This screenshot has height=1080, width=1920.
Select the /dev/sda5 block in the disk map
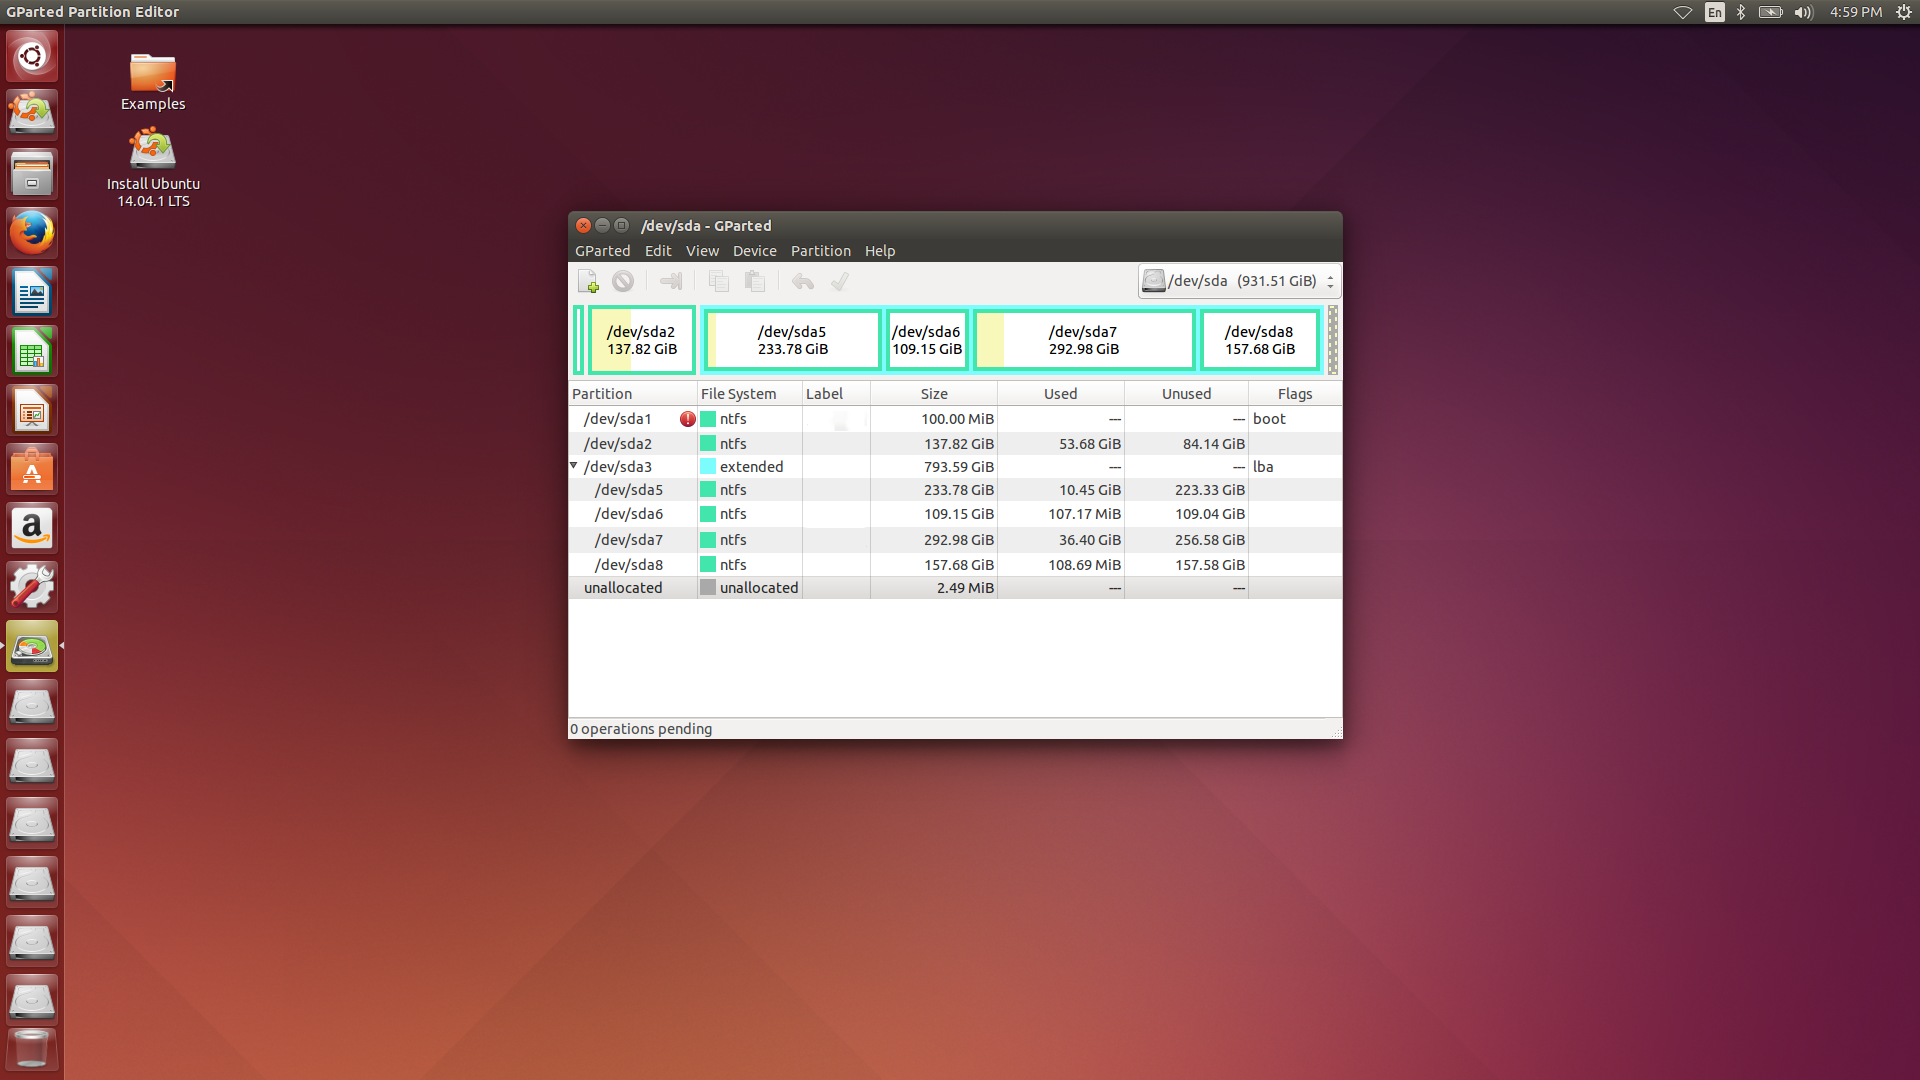792,340
